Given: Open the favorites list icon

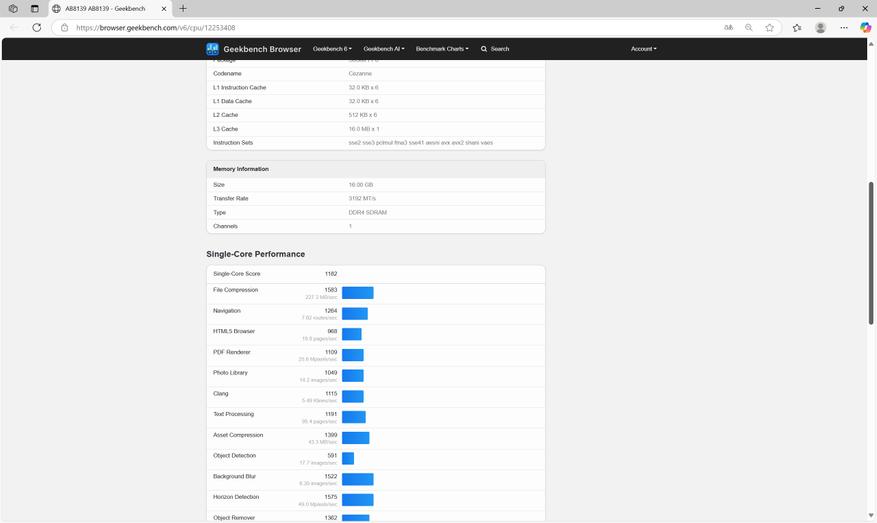Looking at the screenshot, I should pos(797,27).
